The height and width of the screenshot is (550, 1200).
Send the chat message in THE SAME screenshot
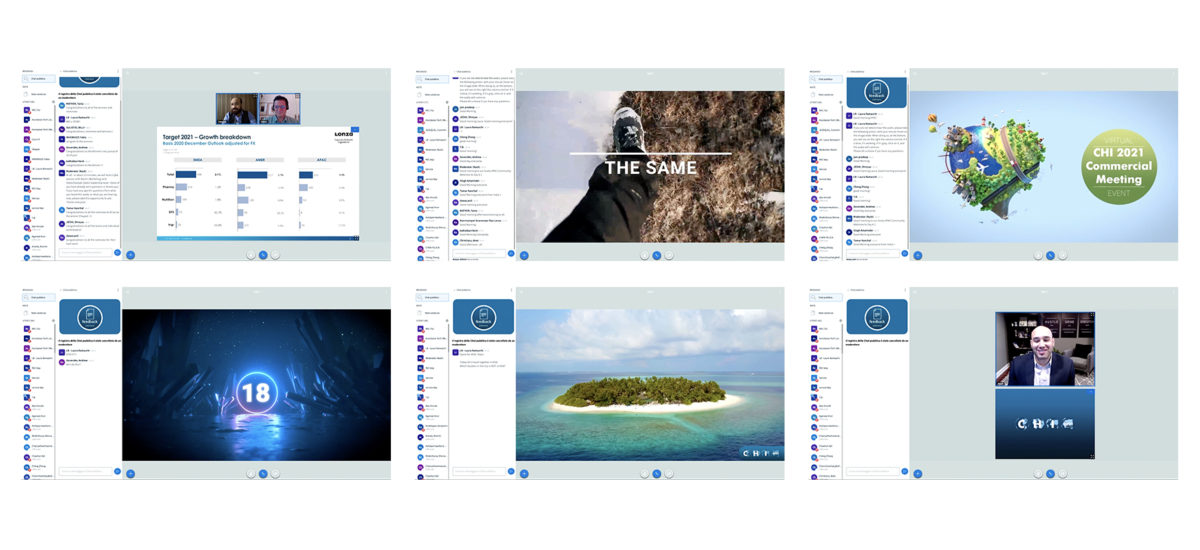point(511,252)
